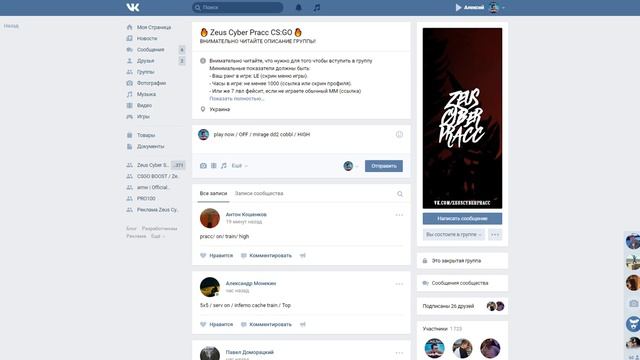The height and width of the screenshot is (360, 640).
Task: Go to Моя Страница in sidebar
Action: [x=154, y=27]
